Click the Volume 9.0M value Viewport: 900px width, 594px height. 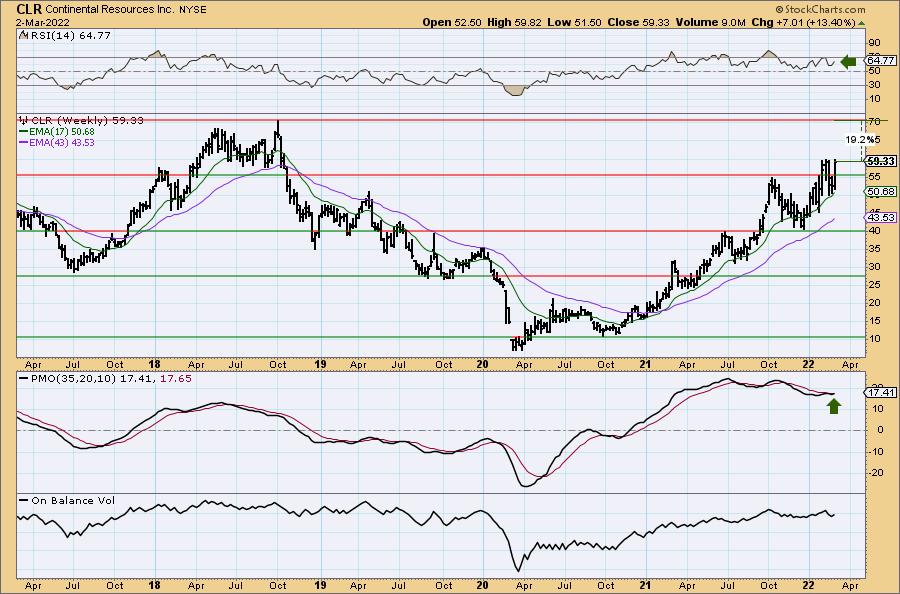[x=711, y=22]
